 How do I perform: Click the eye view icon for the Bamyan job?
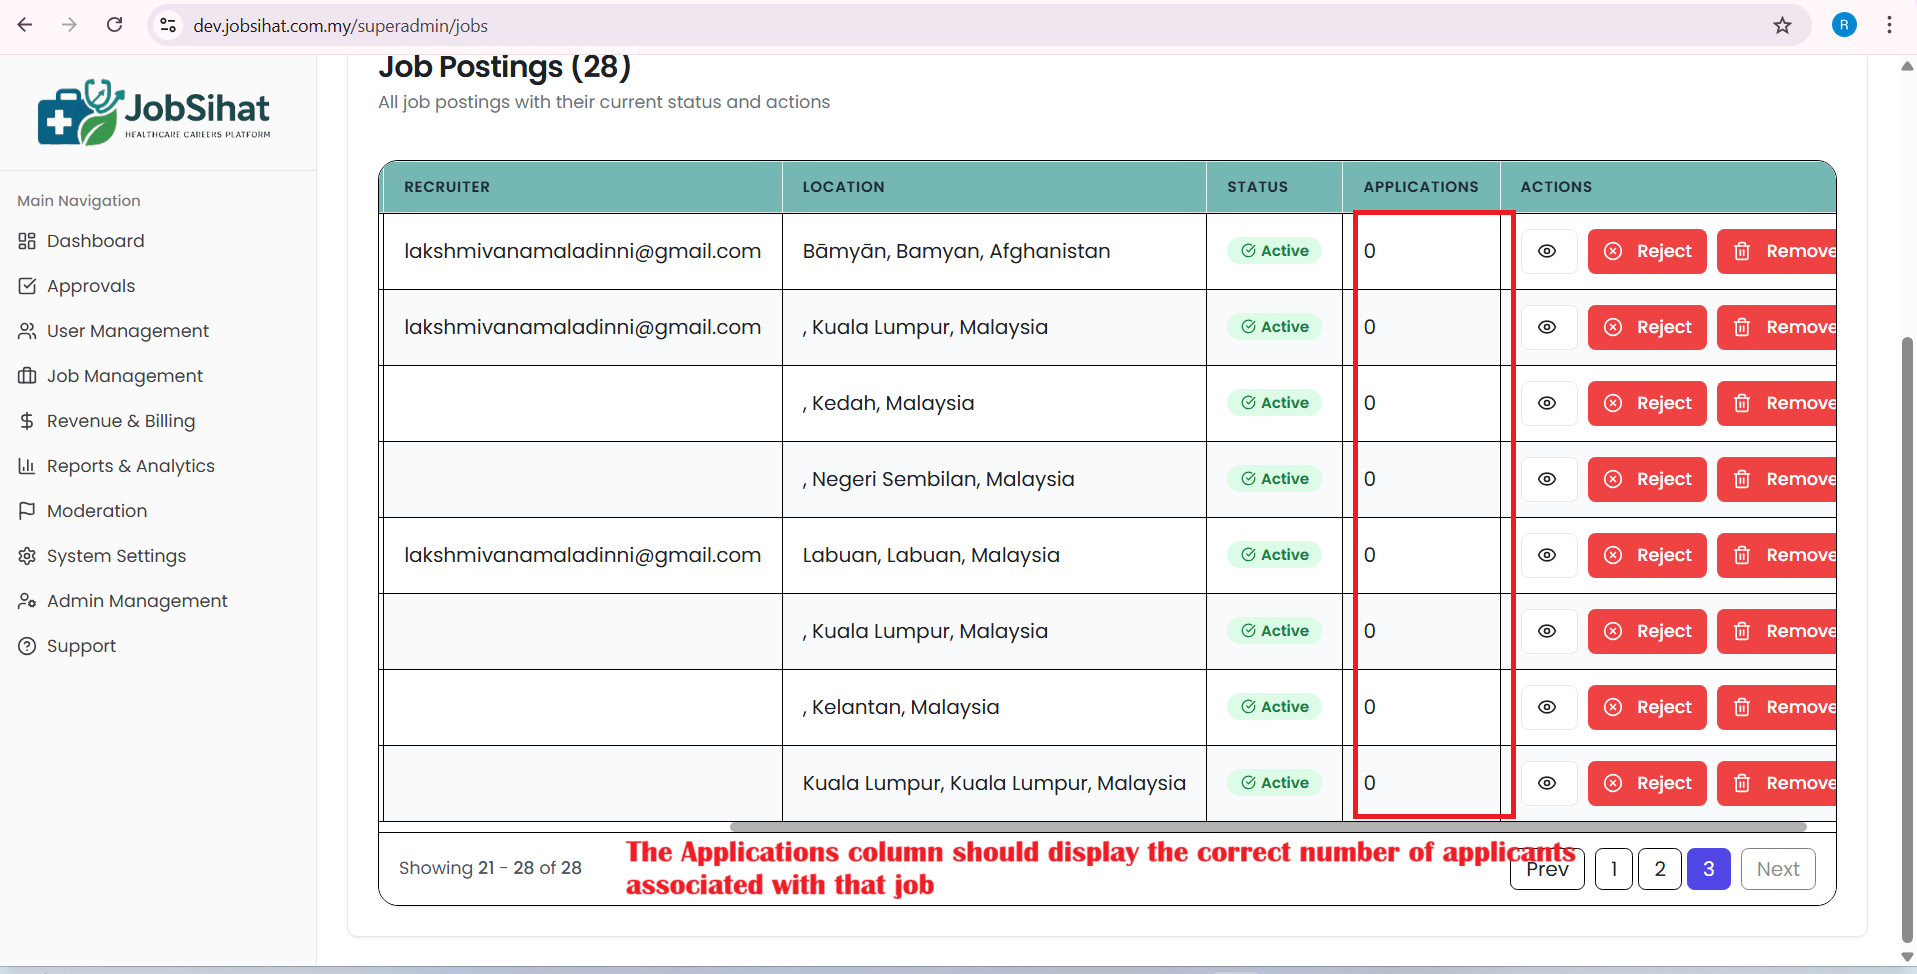[1547, 251]
